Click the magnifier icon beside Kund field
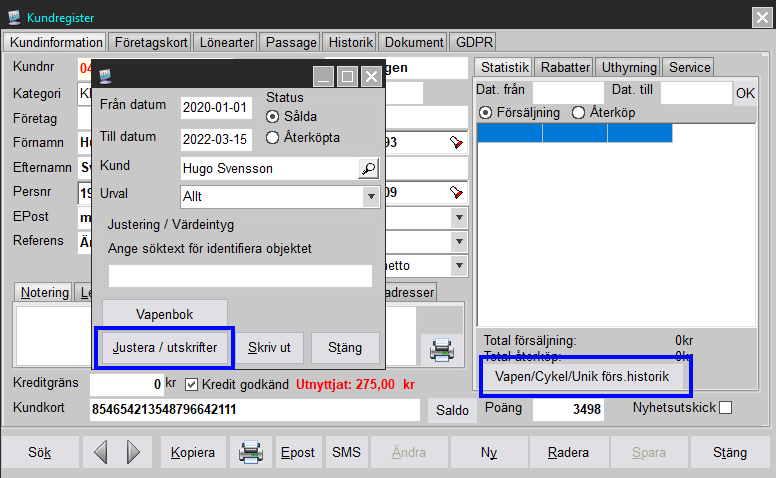Viewport: 776px width, 478px height. (369, 168)
